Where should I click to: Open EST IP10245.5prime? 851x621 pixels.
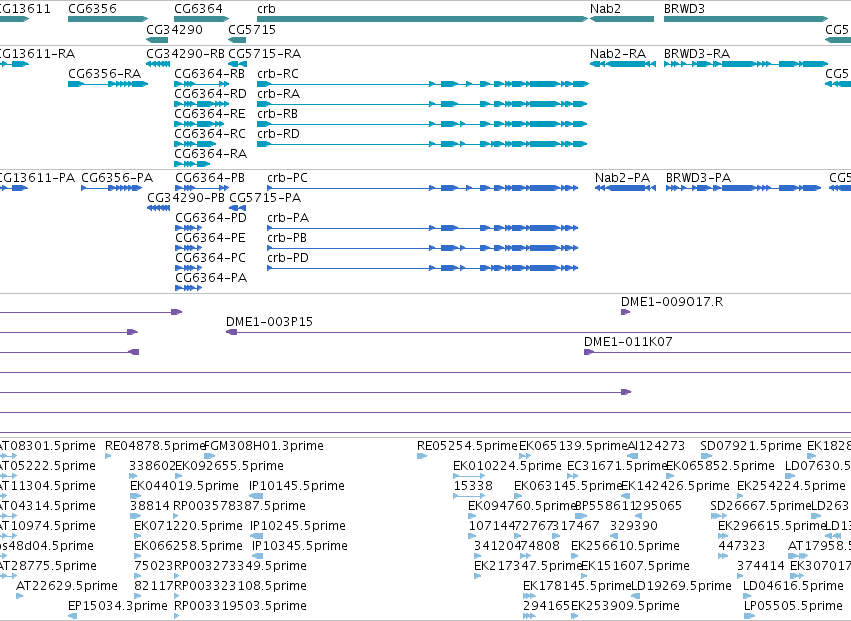[298, 527]
